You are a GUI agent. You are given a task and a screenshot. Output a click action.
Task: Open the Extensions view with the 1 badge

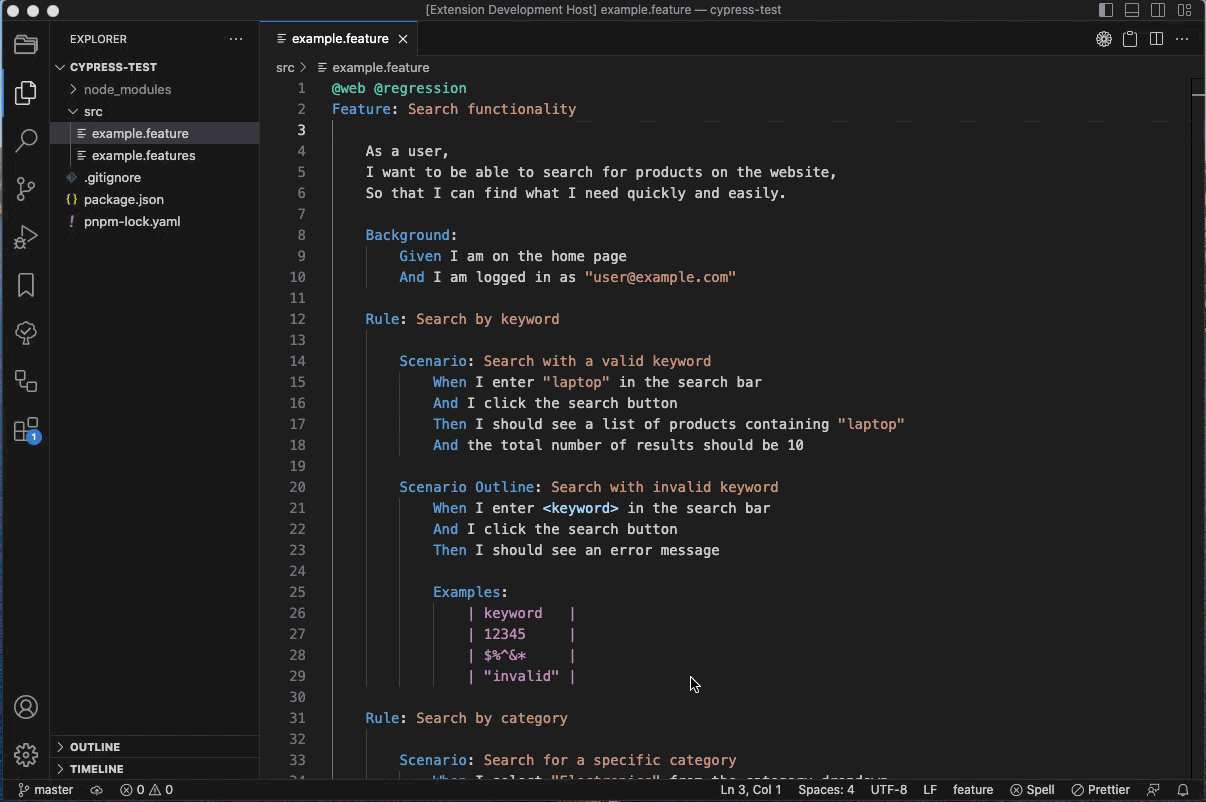[26, 430]
